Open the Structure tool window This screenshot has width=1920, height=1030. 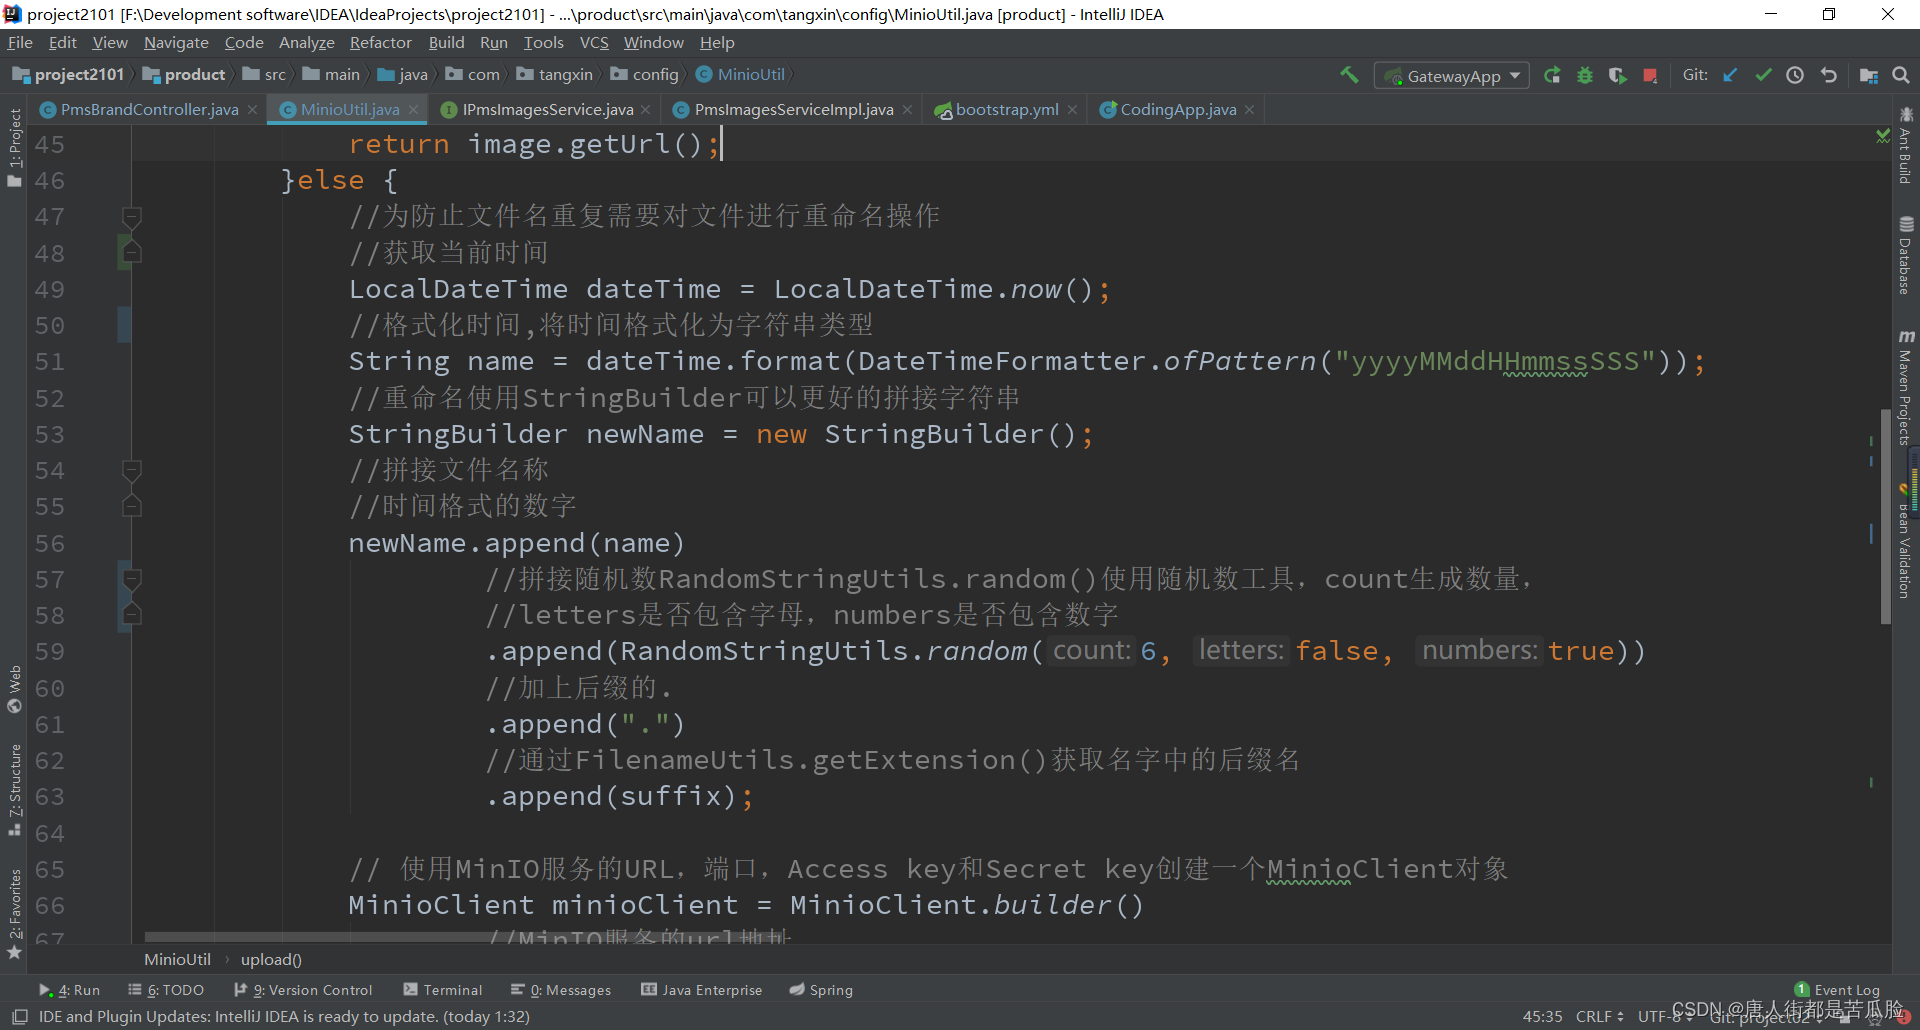(x=14, y=790)
